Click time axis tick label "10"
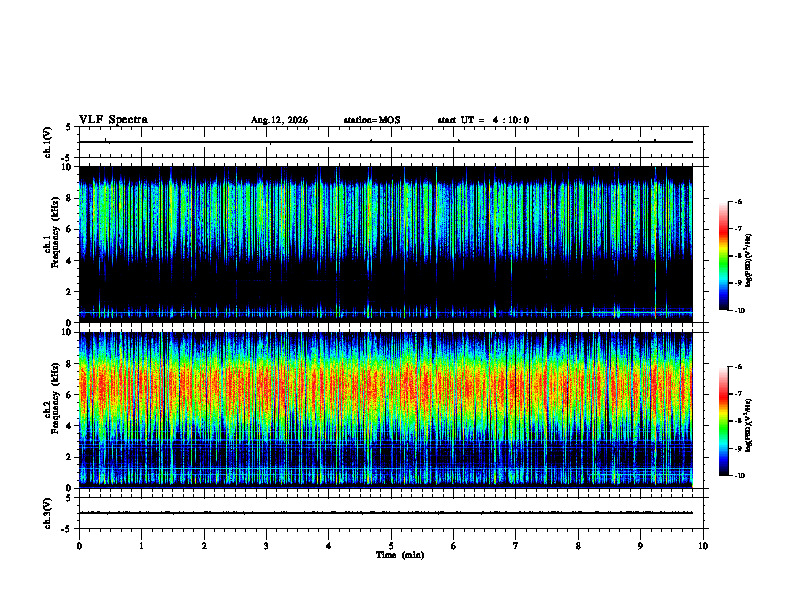This screenshot has width=792, height=612. [703, 546]
